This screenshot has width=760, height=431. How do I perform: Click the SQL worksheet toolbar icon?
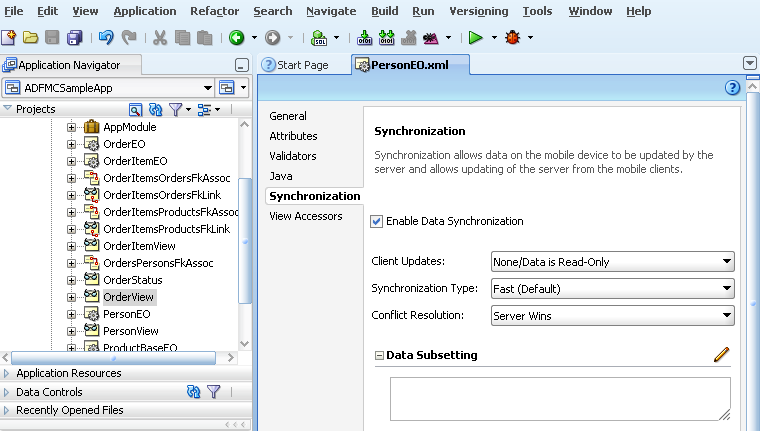coord(319,37)
